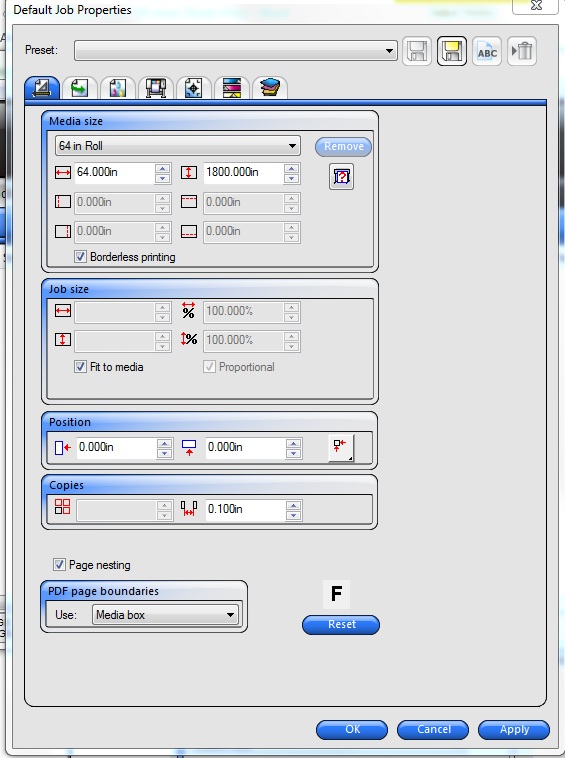
Task: Click the Apply button
Action: pos(514,729)
